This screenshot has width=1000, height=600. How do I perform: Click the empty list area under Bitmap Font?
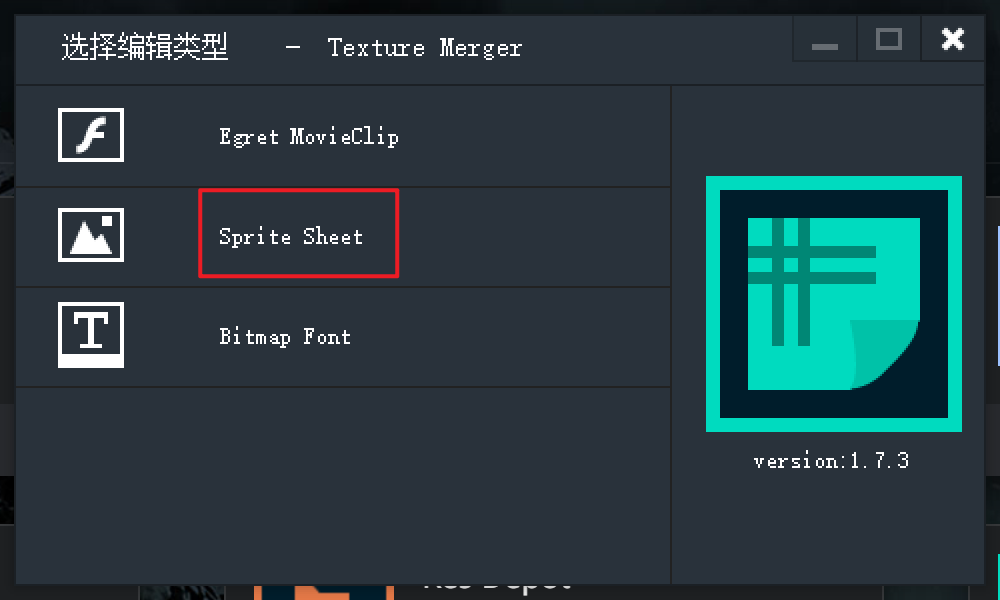pyautogui.click(x=343, y=485)
